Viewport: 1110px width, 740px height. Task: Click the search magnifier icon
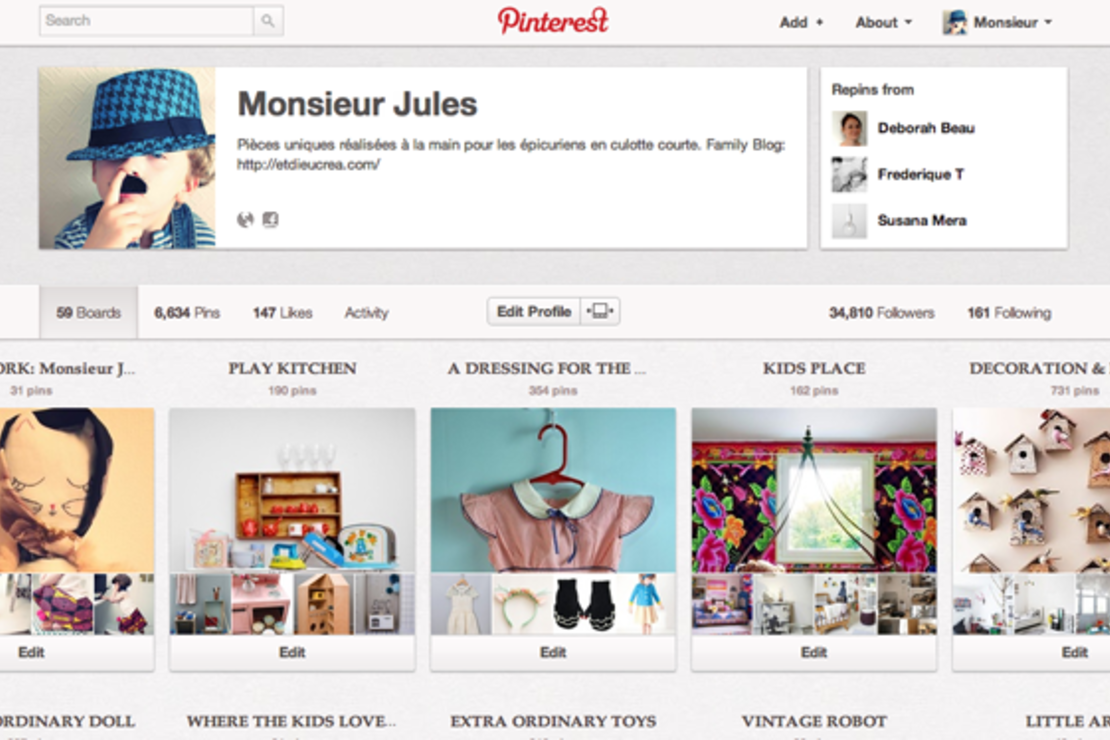[x=268, y=21]
